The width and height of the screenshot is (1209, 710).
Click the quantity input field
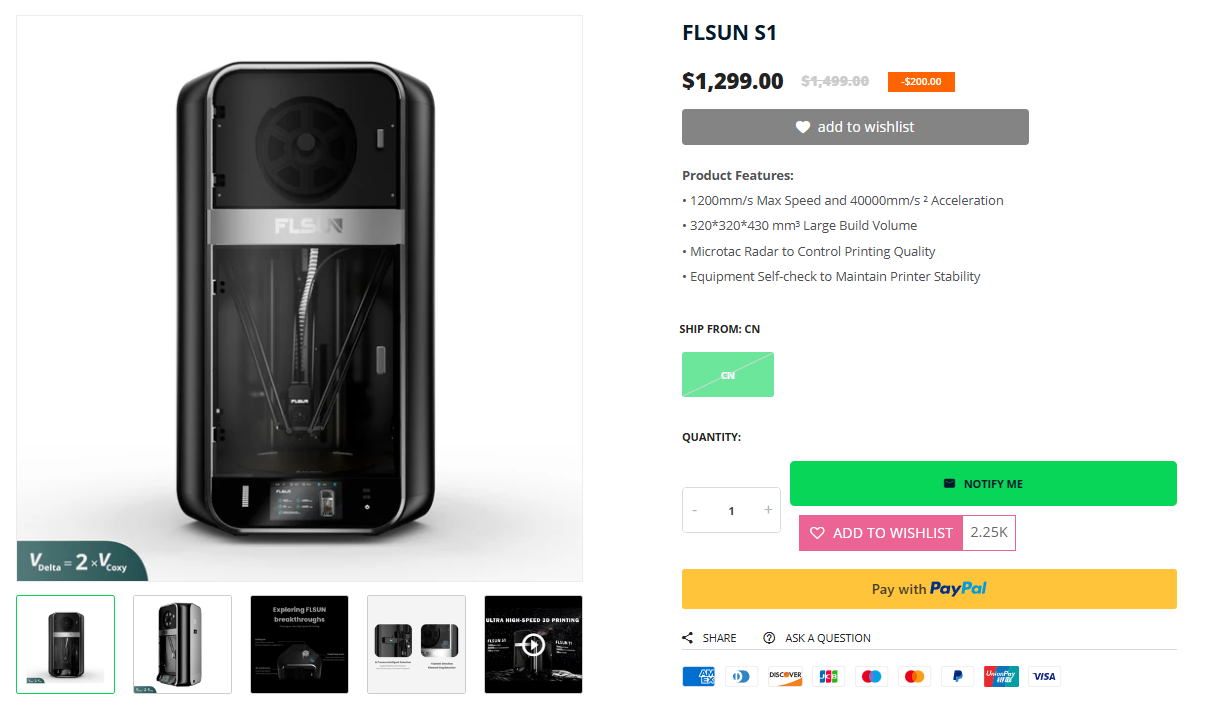click(731, 510)
